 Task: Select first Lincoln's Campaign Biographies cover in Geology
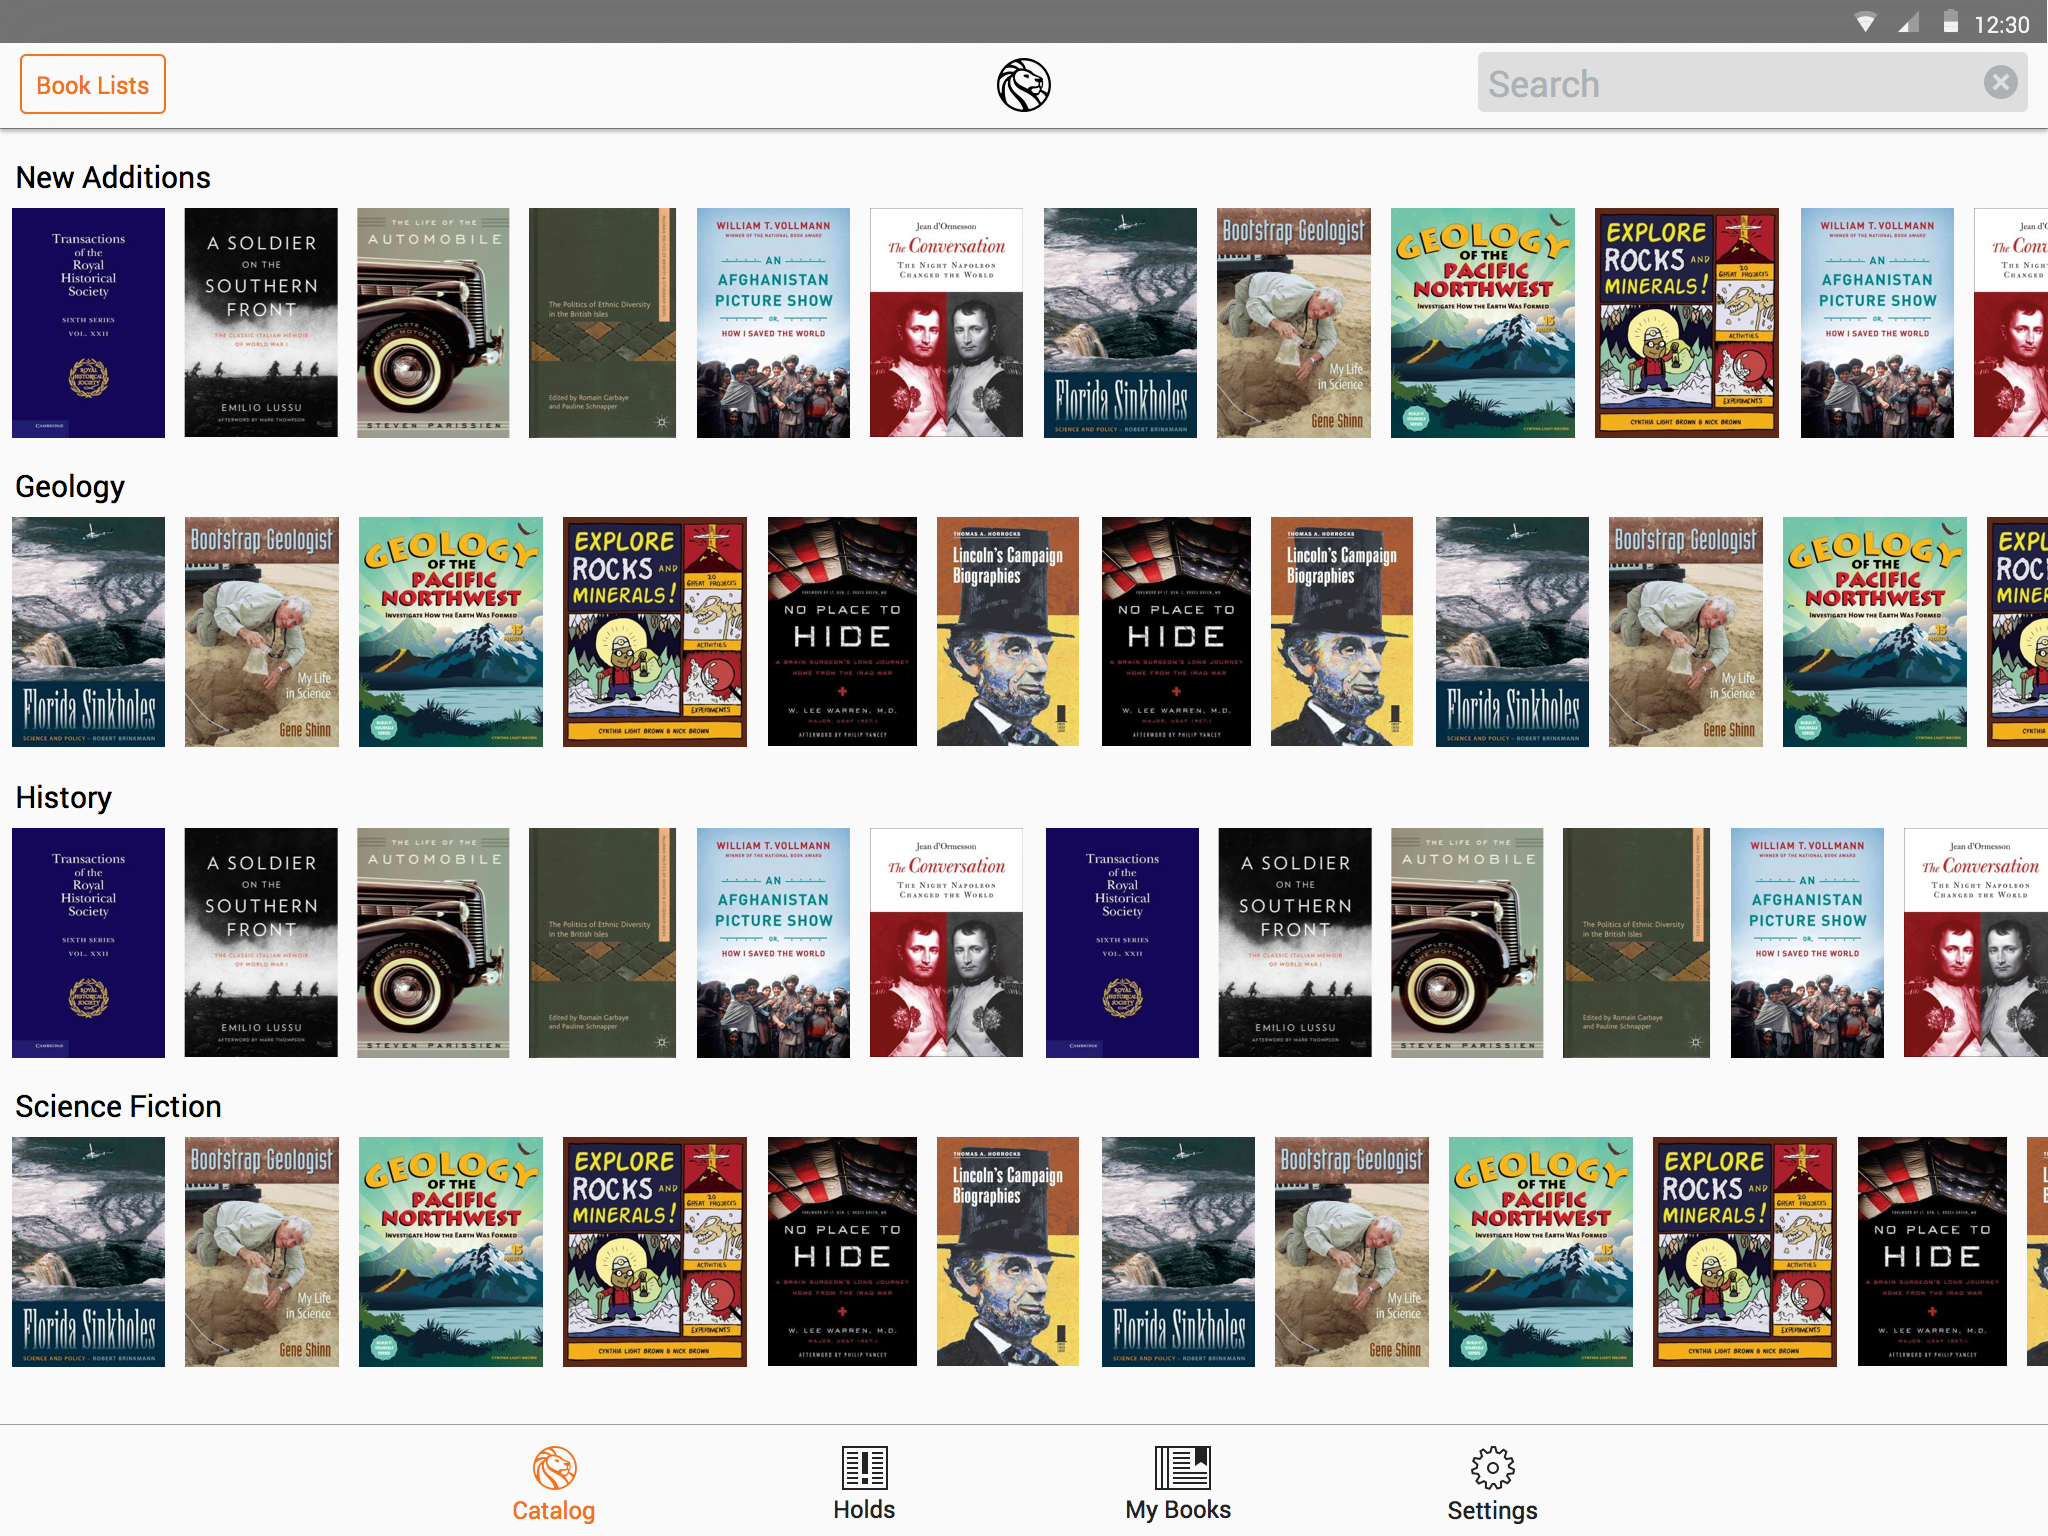pos(1007,632)
